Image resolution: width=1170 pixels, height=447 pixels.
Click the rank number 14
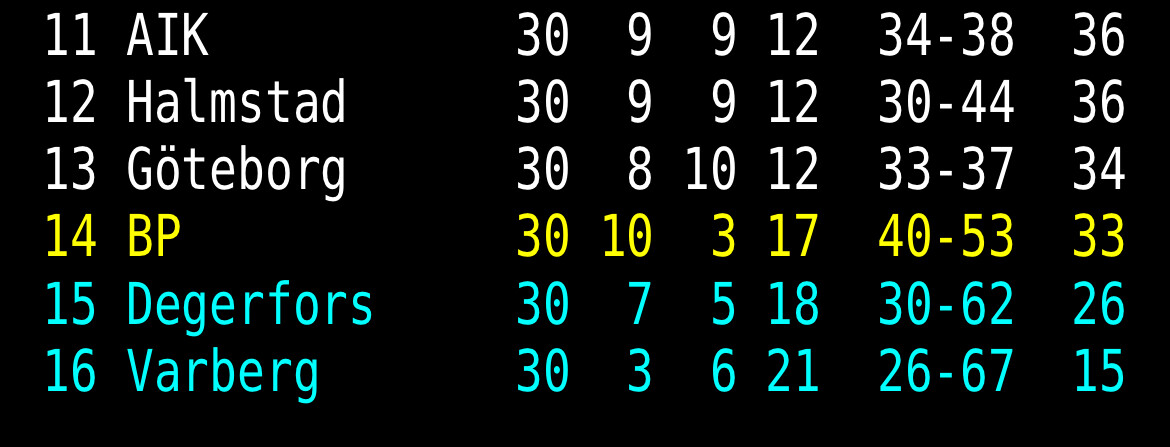(x=70, y=237)
